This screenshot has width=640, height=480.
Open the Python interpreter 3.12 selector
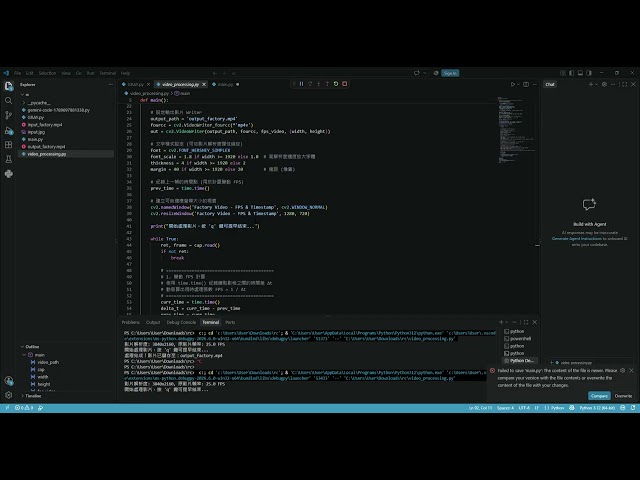tap(597, 407)
